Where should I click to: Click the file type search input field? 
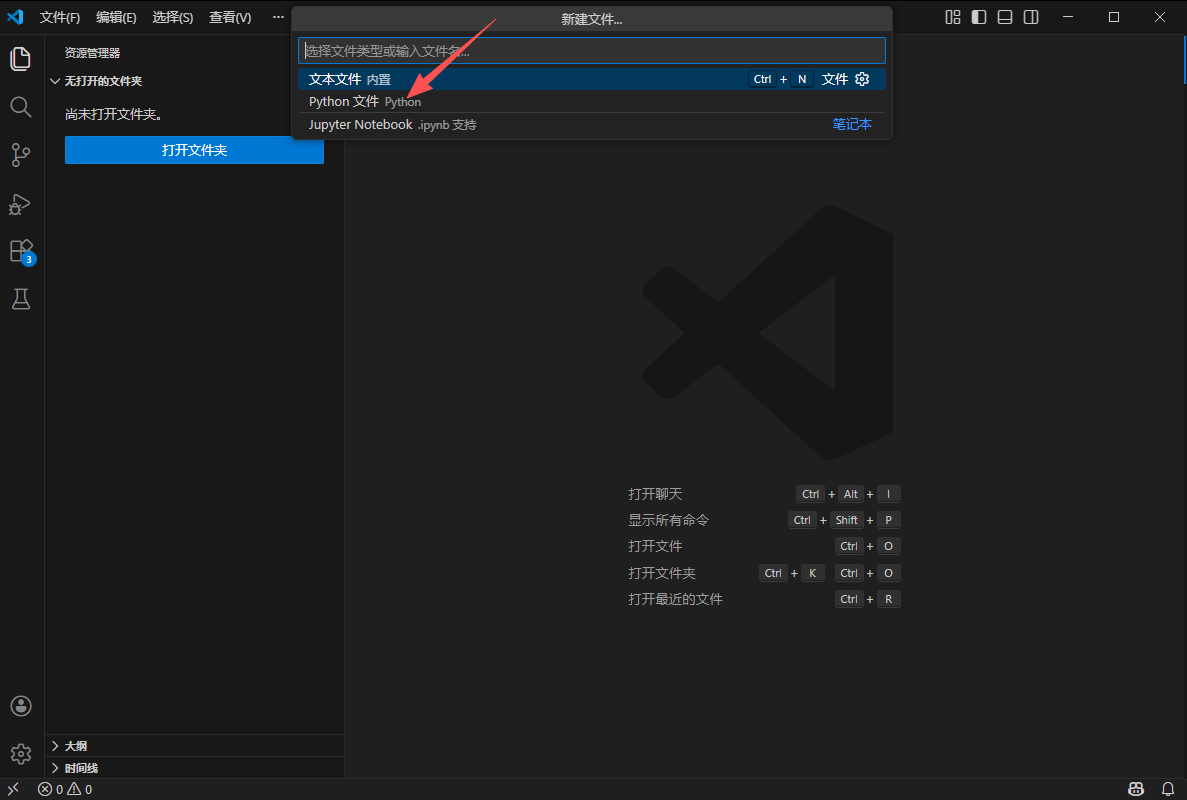(x=591, y=51)
